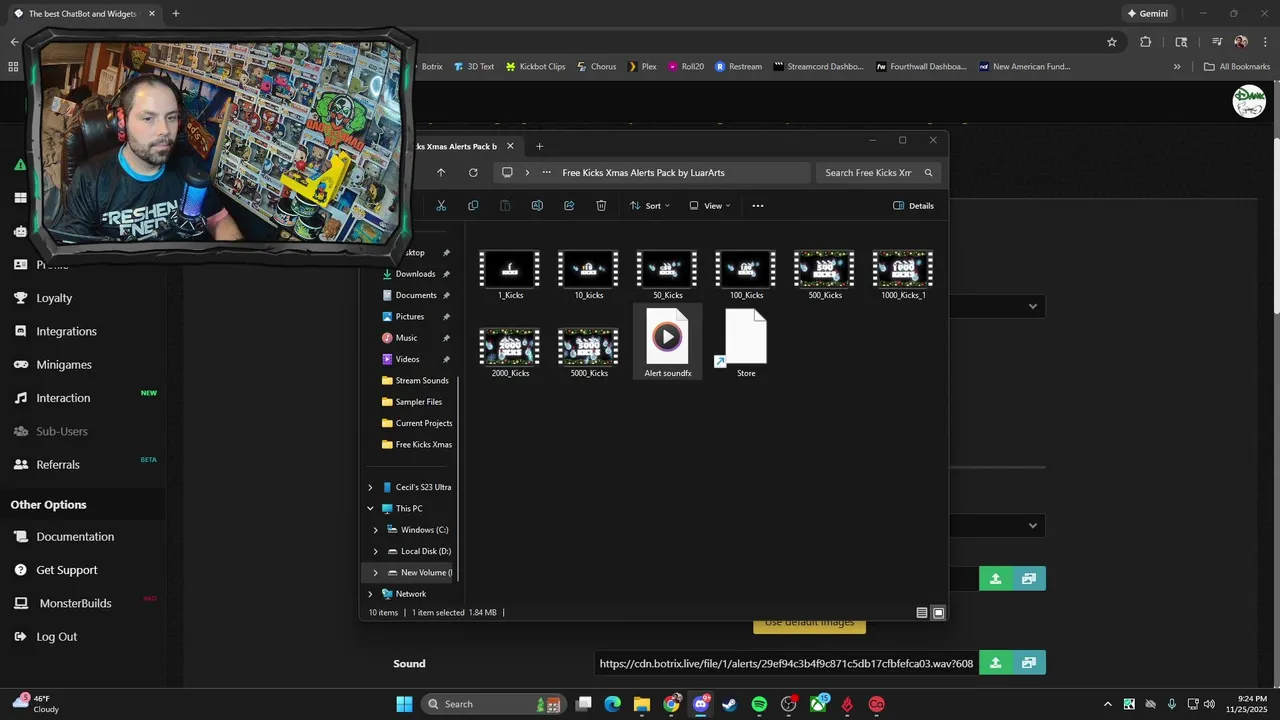
Task: Click the teal gallery button in the image row
Action: point(1029,579)
